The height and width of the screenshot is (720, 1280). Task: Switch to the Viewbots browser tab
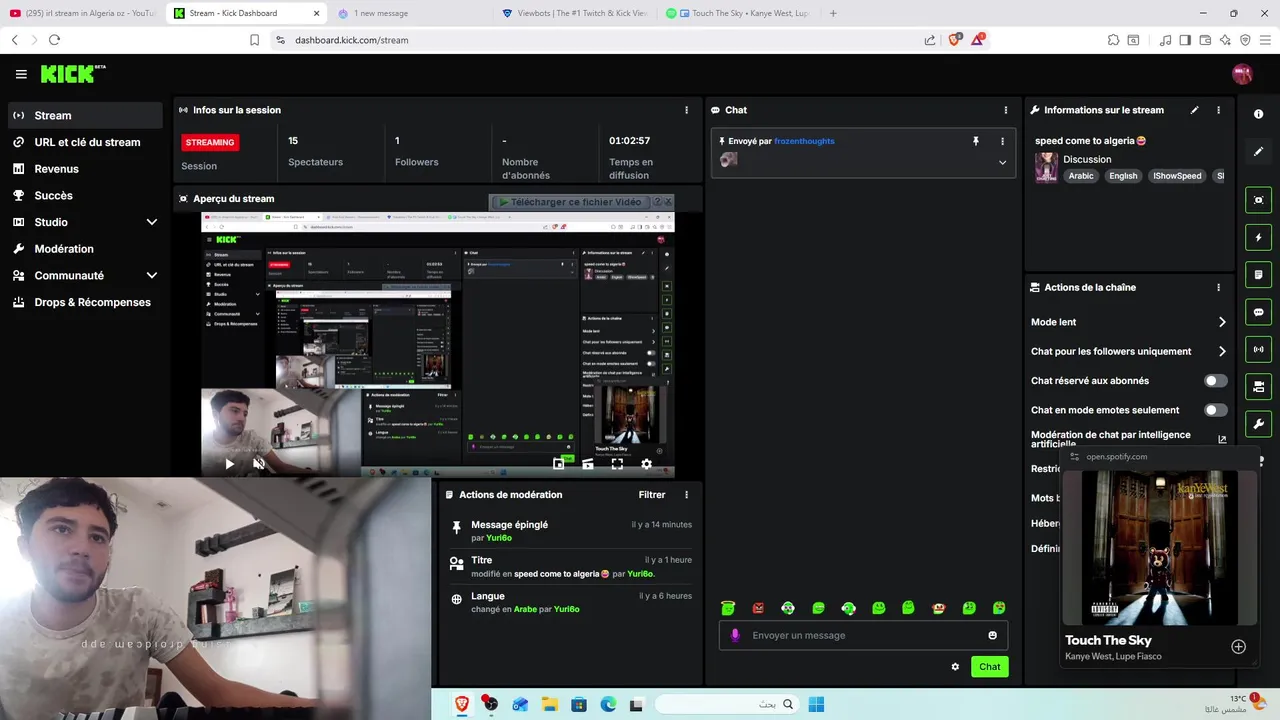(x=575, y=13)
